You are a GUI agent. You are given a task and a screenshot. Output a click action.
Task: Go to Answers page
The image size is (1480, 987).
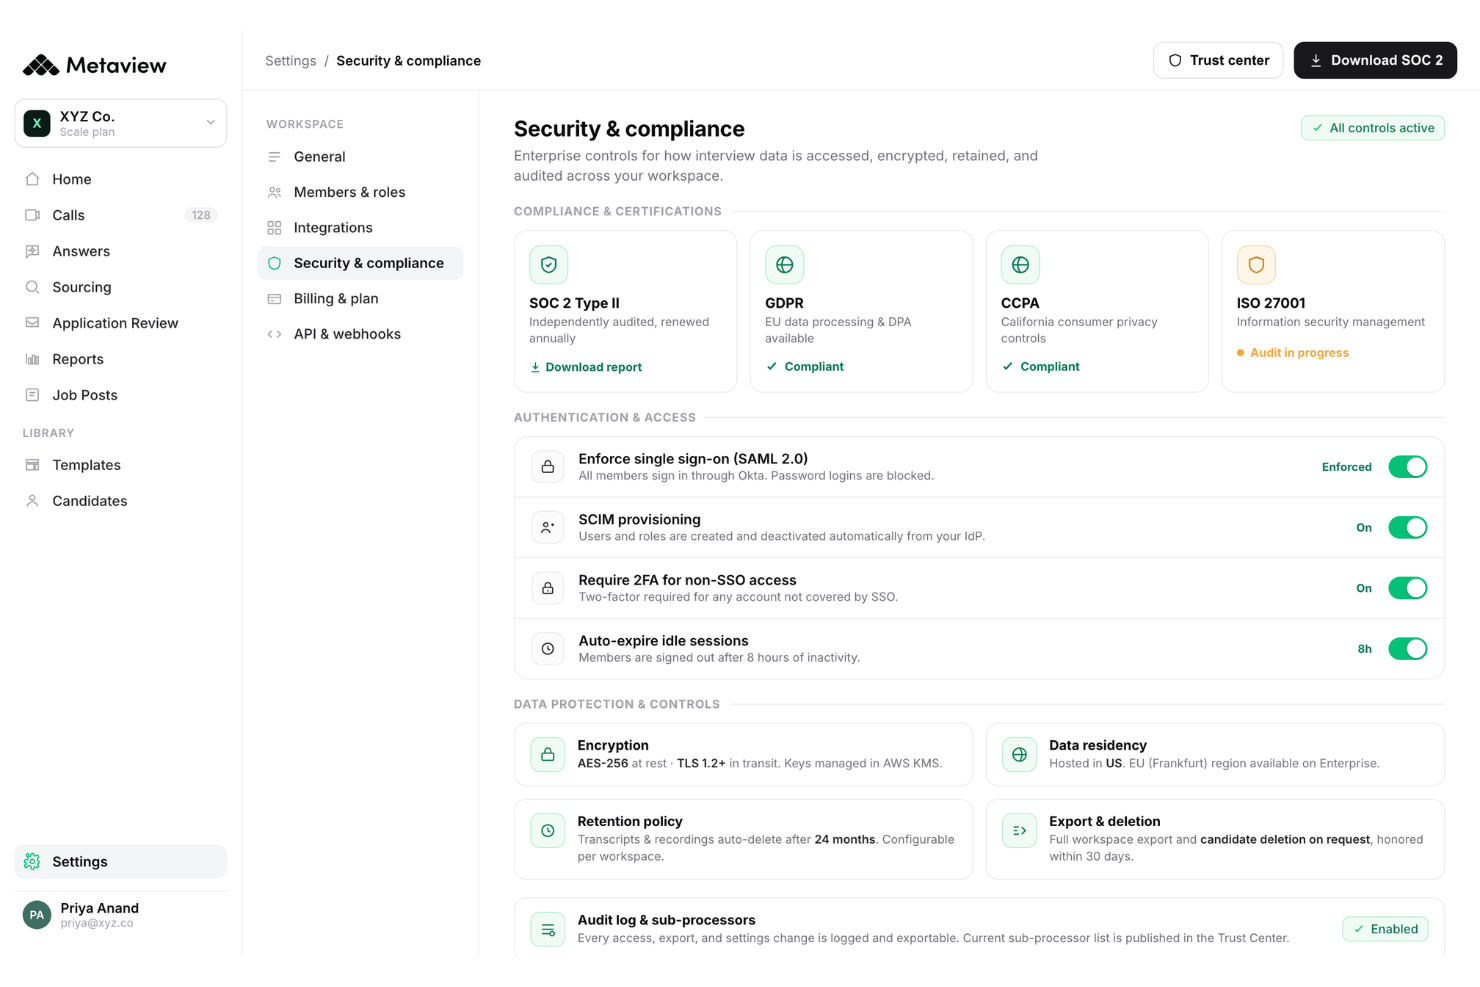121,251
